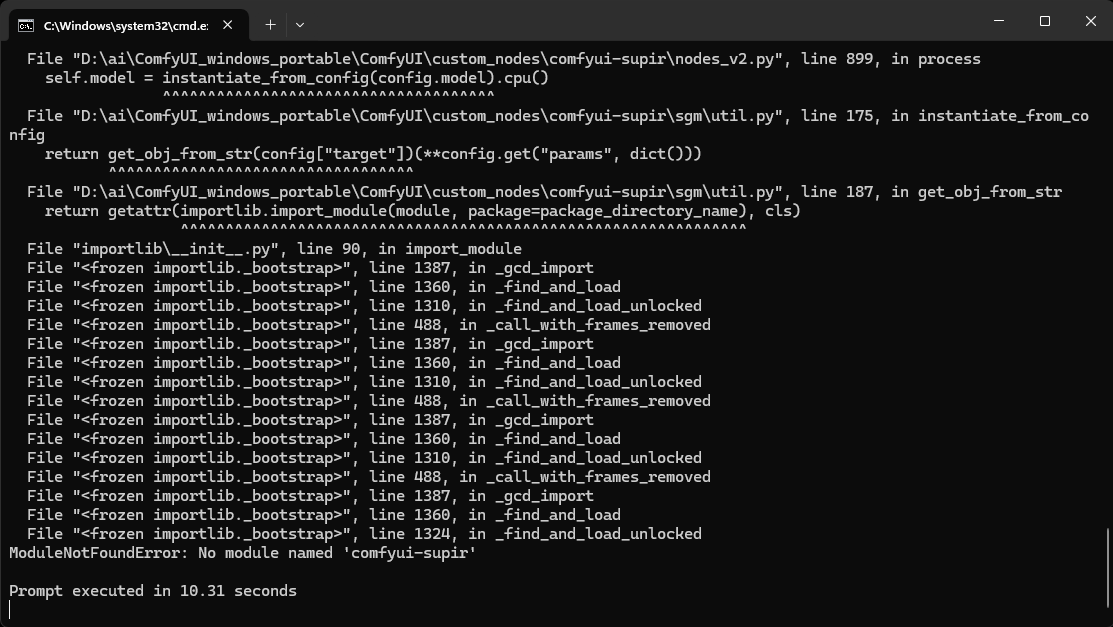Close the terminal window
This screenshot has width=1113, height=627.
(1090, 21)
